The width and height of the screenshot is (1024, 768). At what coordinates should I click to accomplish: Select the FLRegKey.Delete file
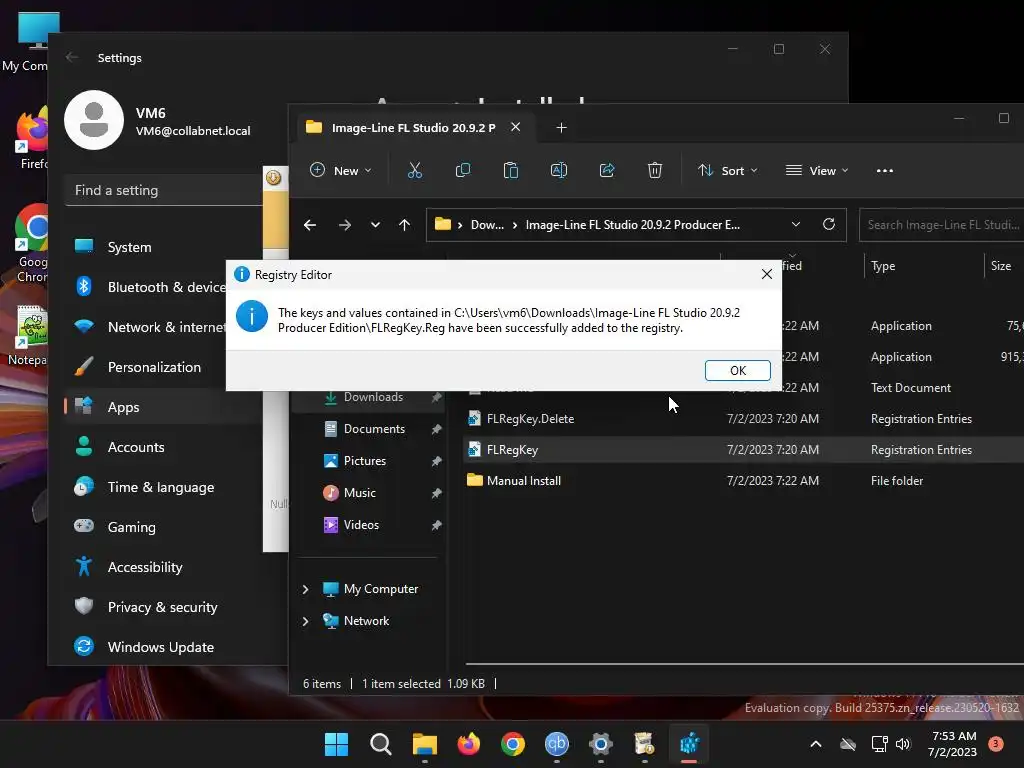coord(530,419)
